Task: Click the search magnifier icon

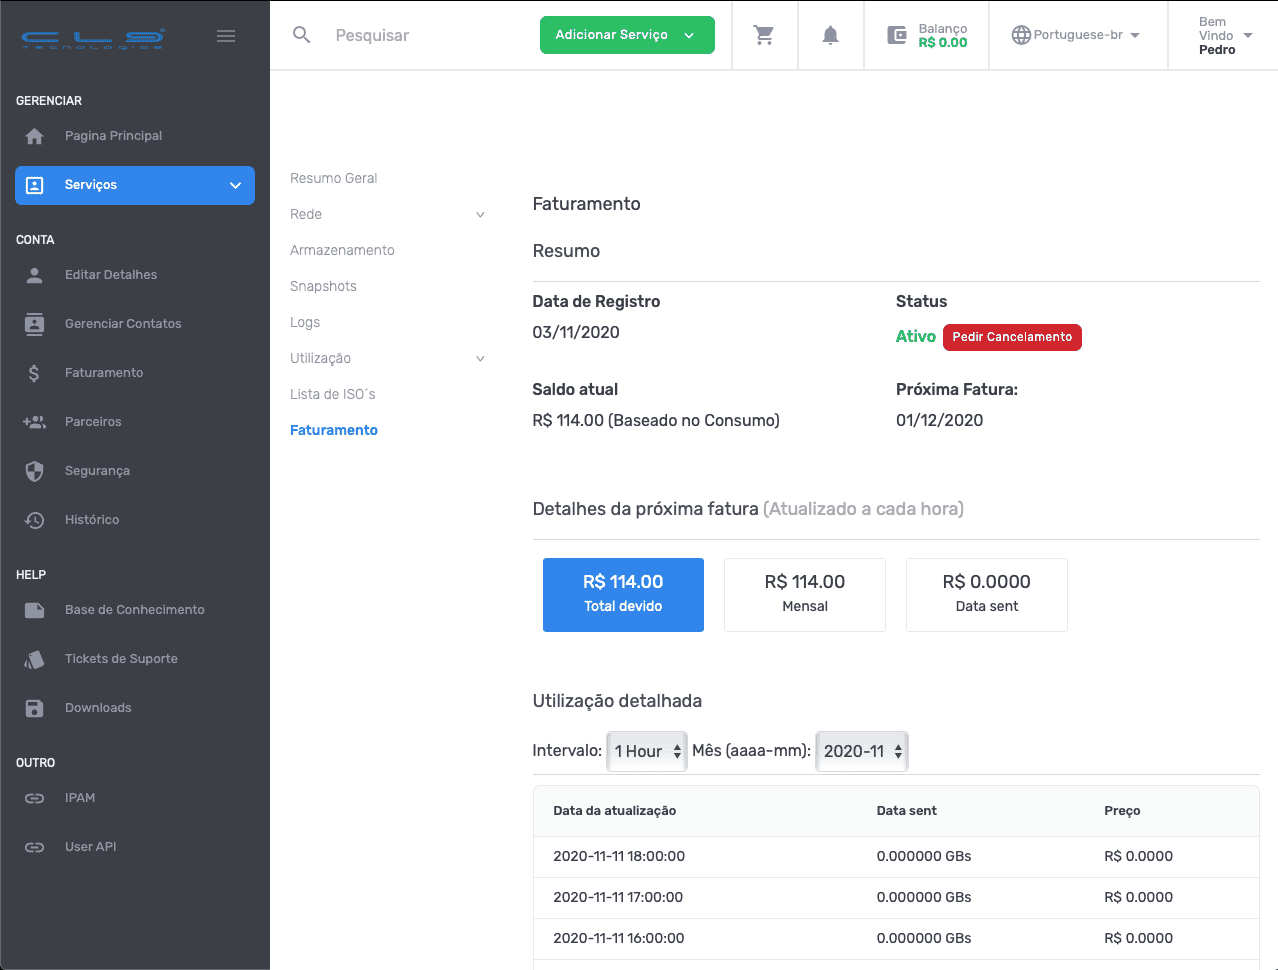Action: (301, 35)
